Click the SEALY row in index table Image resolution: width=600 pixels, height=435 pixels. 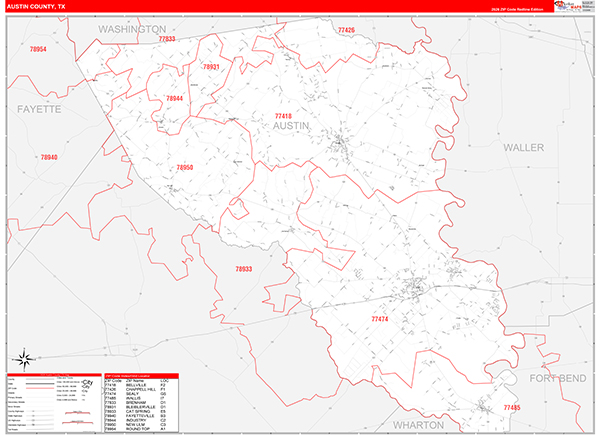click(142, 394)
